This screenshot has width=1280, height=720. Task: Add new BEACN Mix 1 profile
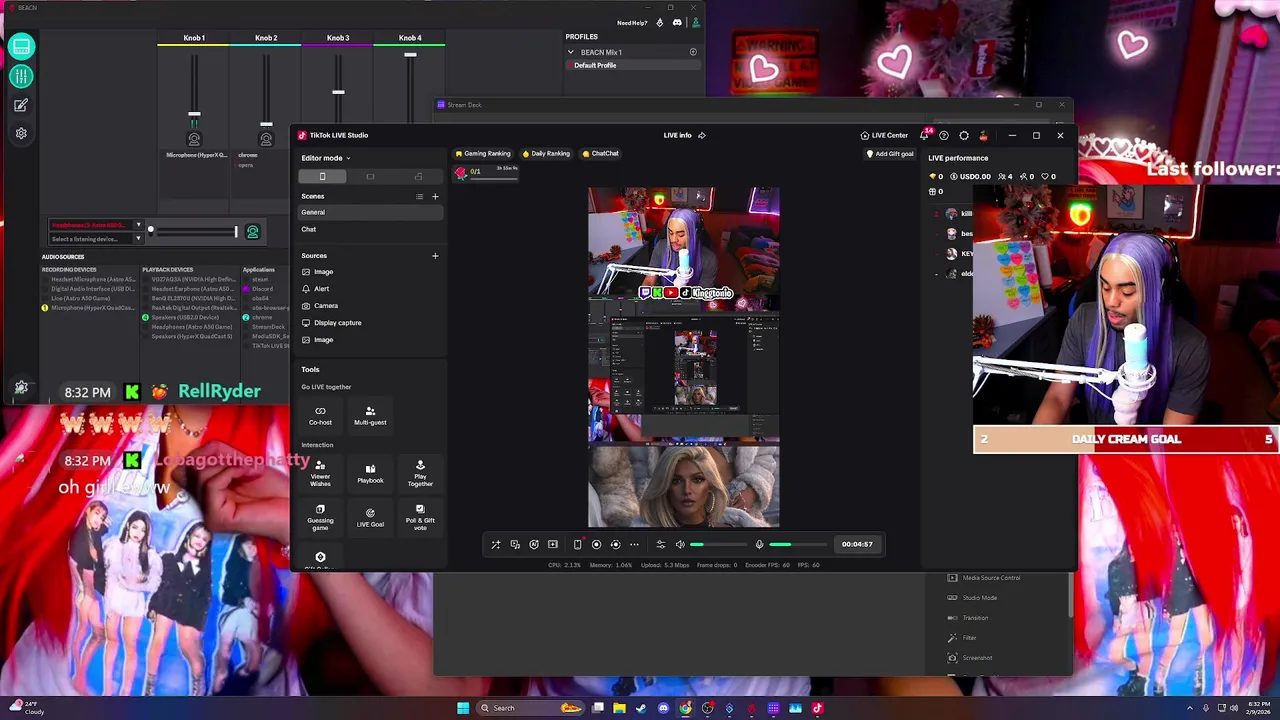693,52
